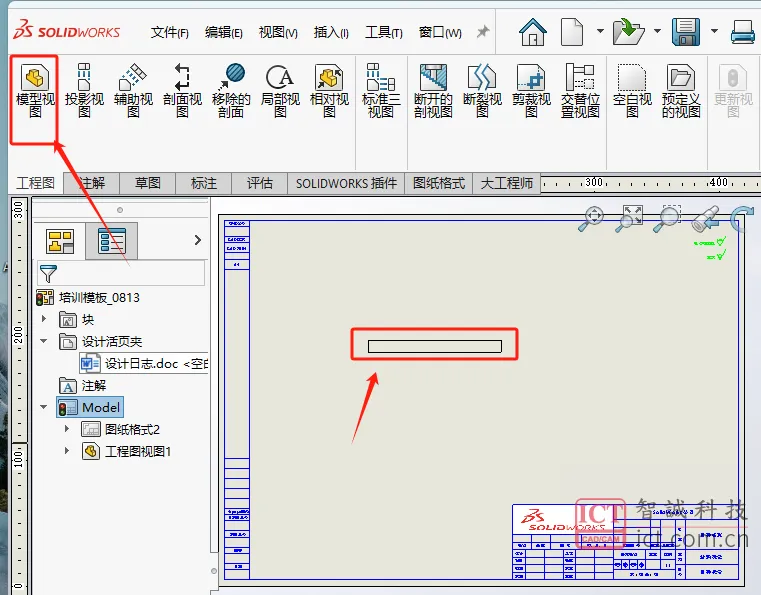This screenshot has height=595, width=761.
Task: Open the FeatureManager design tree tab icon
Action: pos(60,241)
